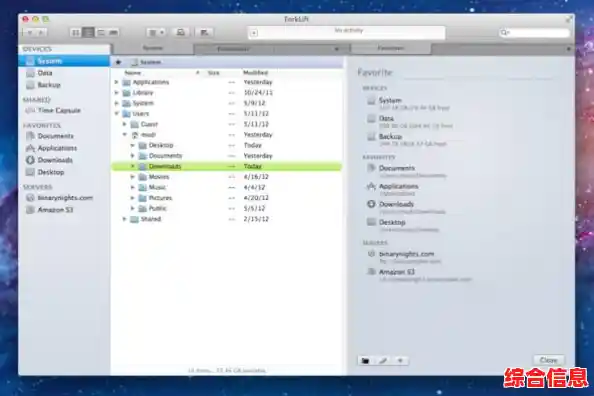This screenshot has width=594, height=396.
Task: Expand the Desktop folder in file list
Action: click(x=133, y=145)
